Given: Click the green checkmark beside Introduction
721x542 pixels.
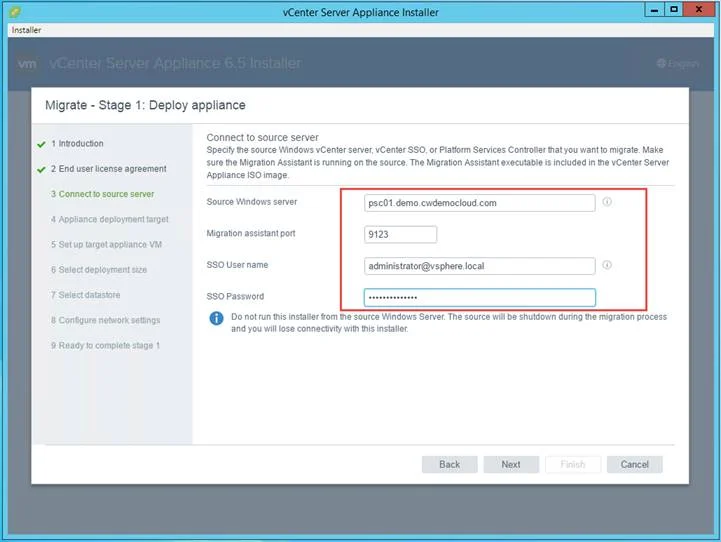Looking at the screenshot, I should click(x=41, y=144).
